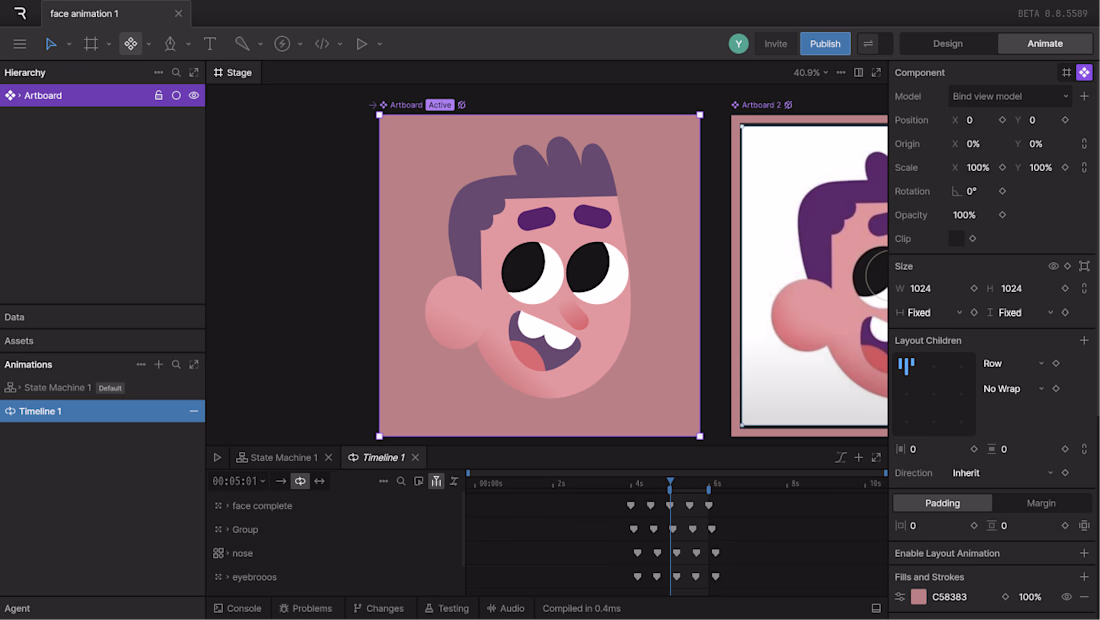Open the zoom level 40.9% dropdown
Screen dimensions: 1100x620
[x=811, y=72]
